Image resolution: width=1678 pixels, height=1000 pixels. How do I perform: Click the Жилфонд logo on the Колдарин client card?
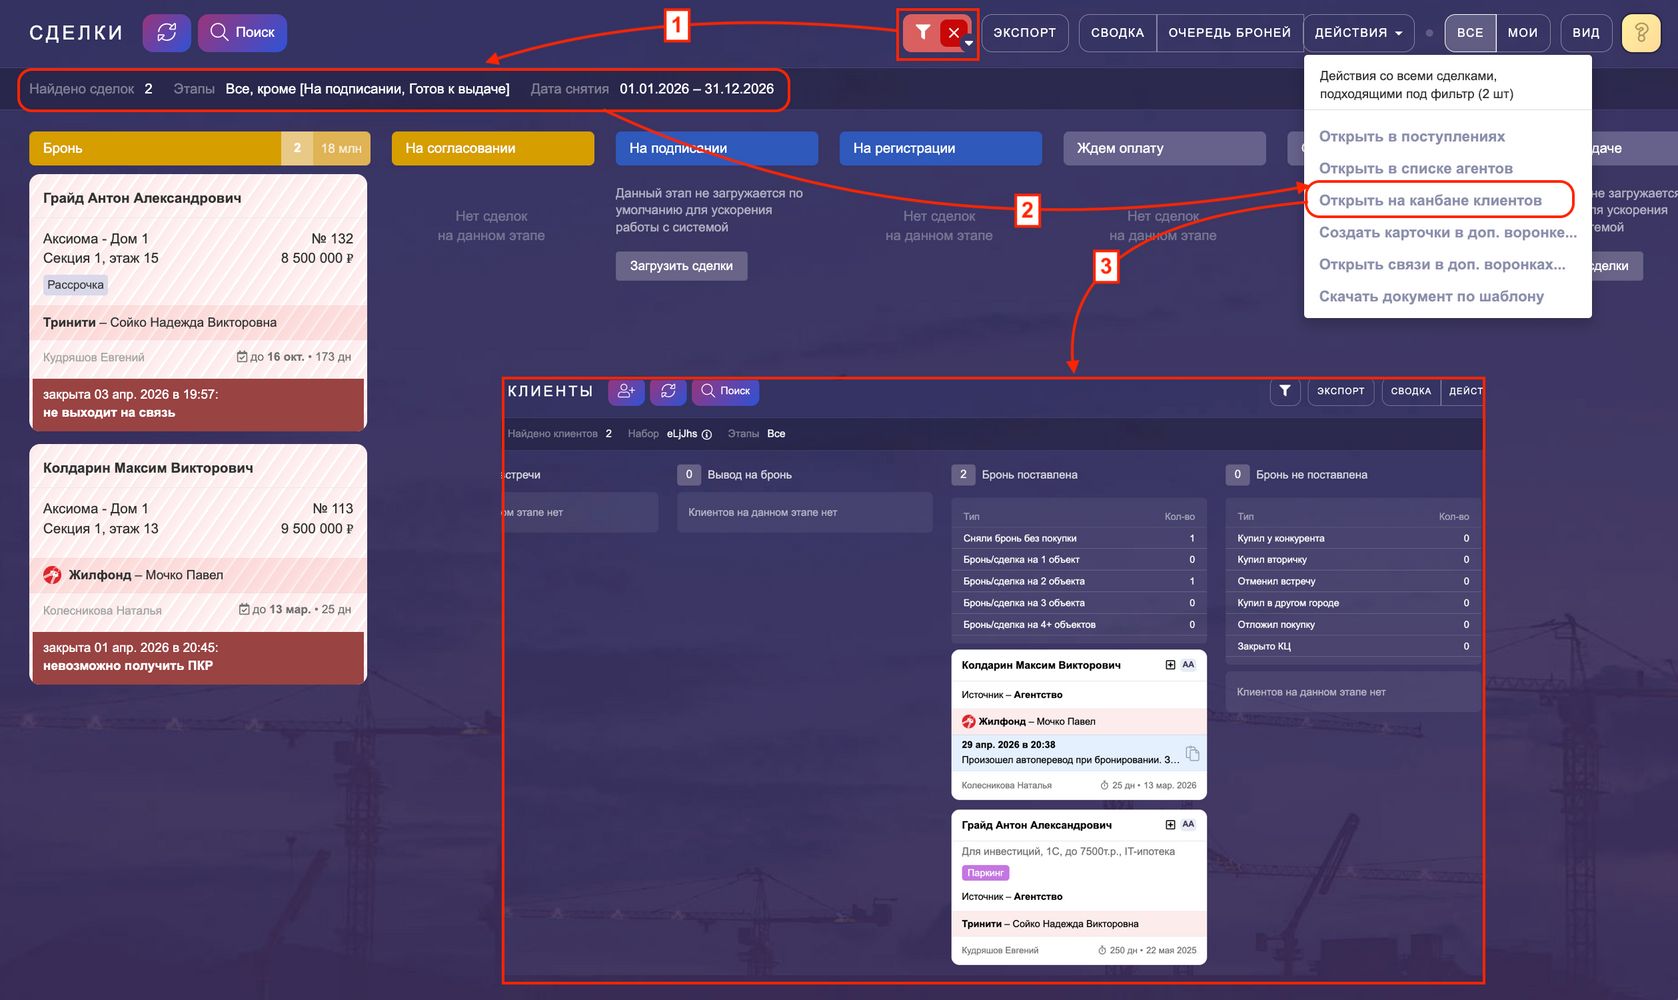tap(968, 721)
